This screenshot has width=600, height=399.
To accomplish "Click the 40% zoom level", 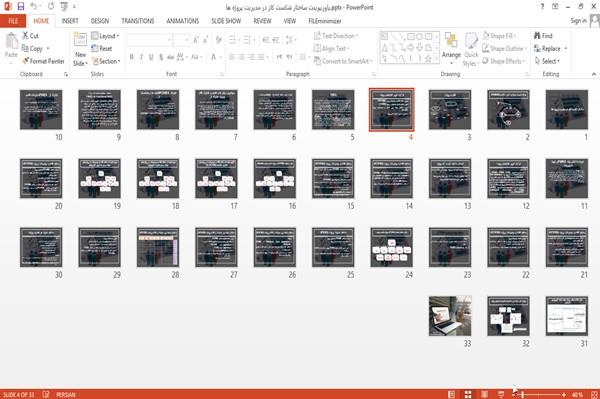I will pos(577,394).
